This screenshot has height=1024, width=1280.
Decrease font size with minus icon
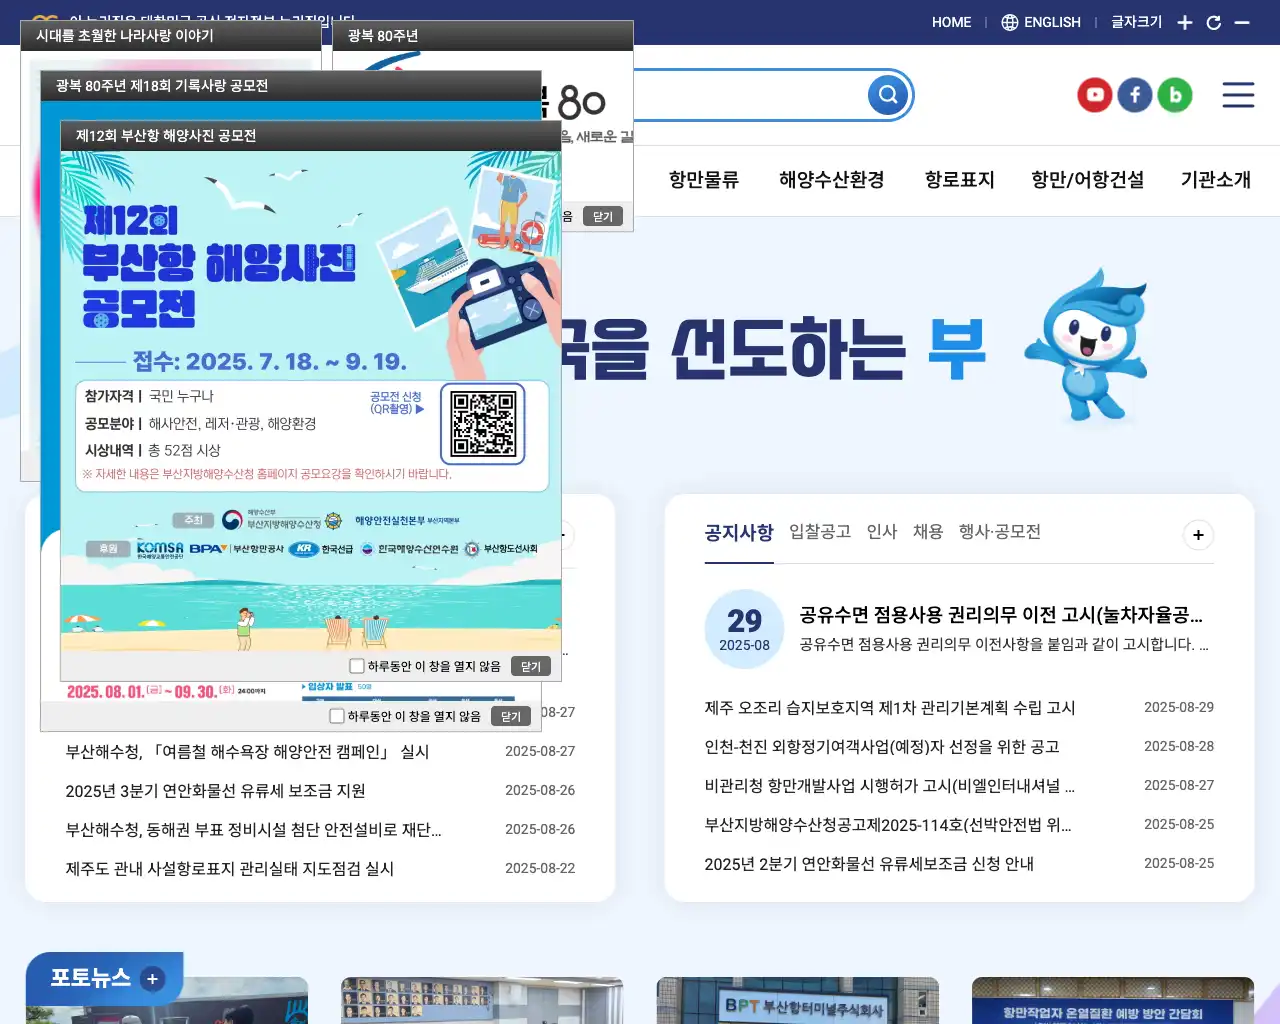point(1242,22)
